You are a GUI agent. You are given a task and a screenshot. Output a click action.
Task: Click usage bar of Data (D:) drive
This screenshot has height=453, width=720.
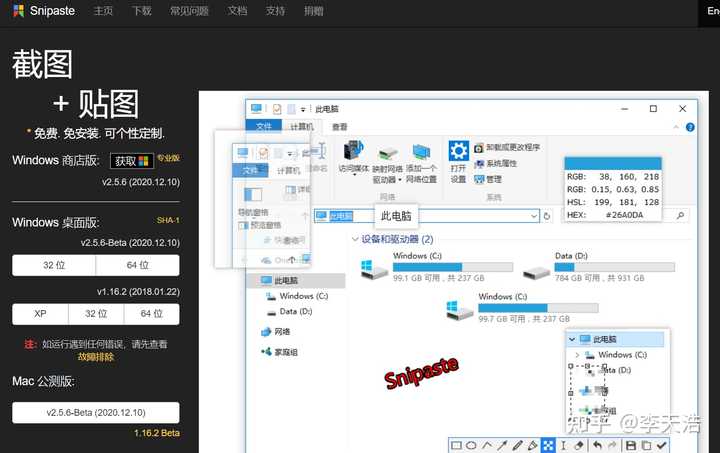pyautogui.click(x=614, y=267)
